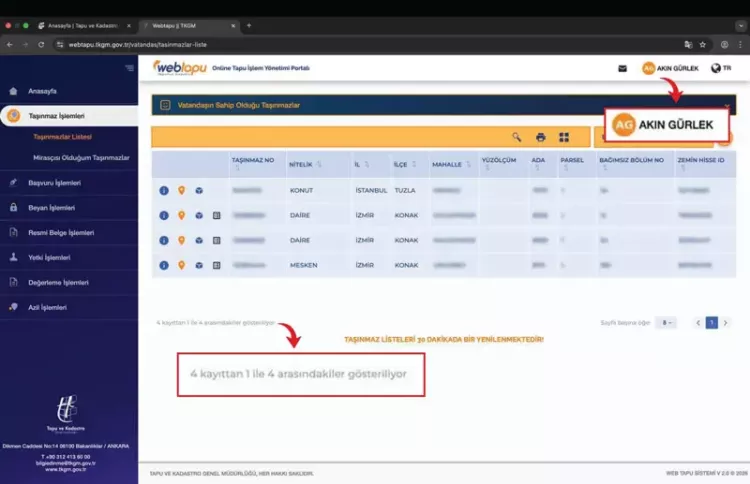Viewport: 750px width, 484px height.
Task: Click the info icon in the KONUT row
Action: point(164,190)
